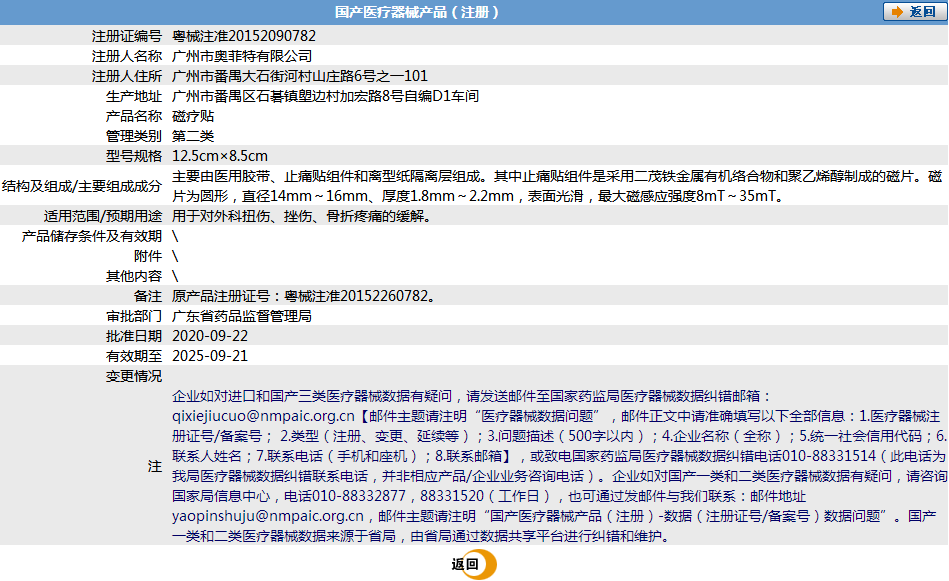Click the 产品储存条件及有效期 label

point(91,235)
